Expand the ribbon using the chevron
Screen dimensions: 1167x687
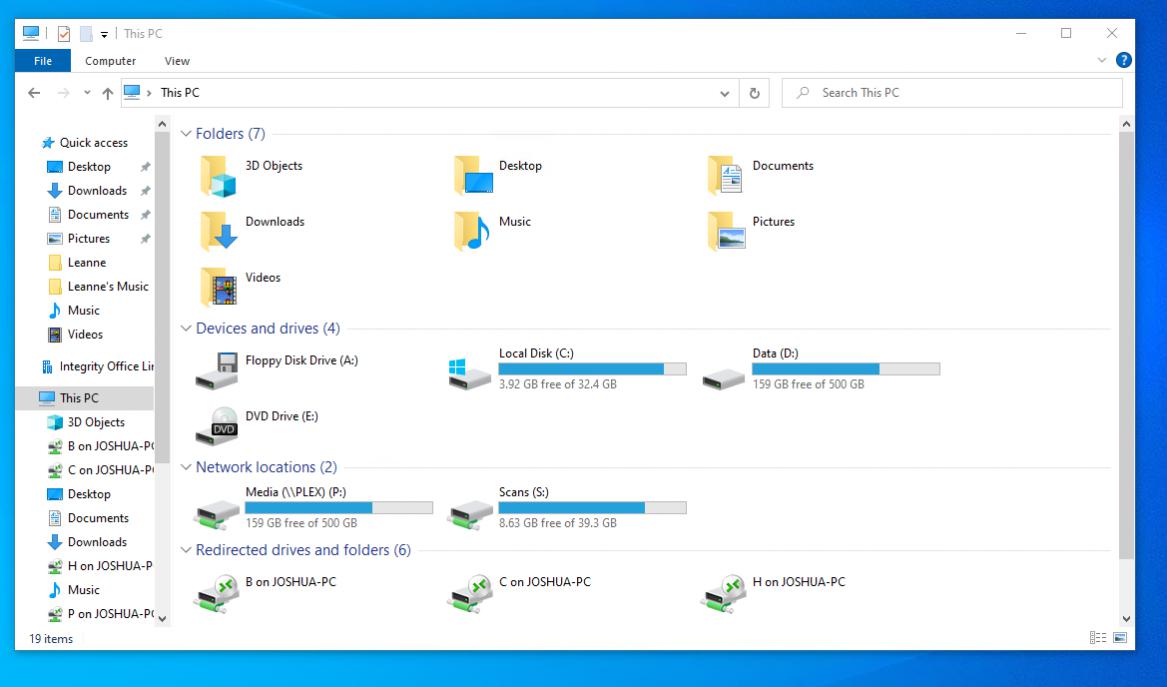pyautogui.click(x=1103, y=61)
